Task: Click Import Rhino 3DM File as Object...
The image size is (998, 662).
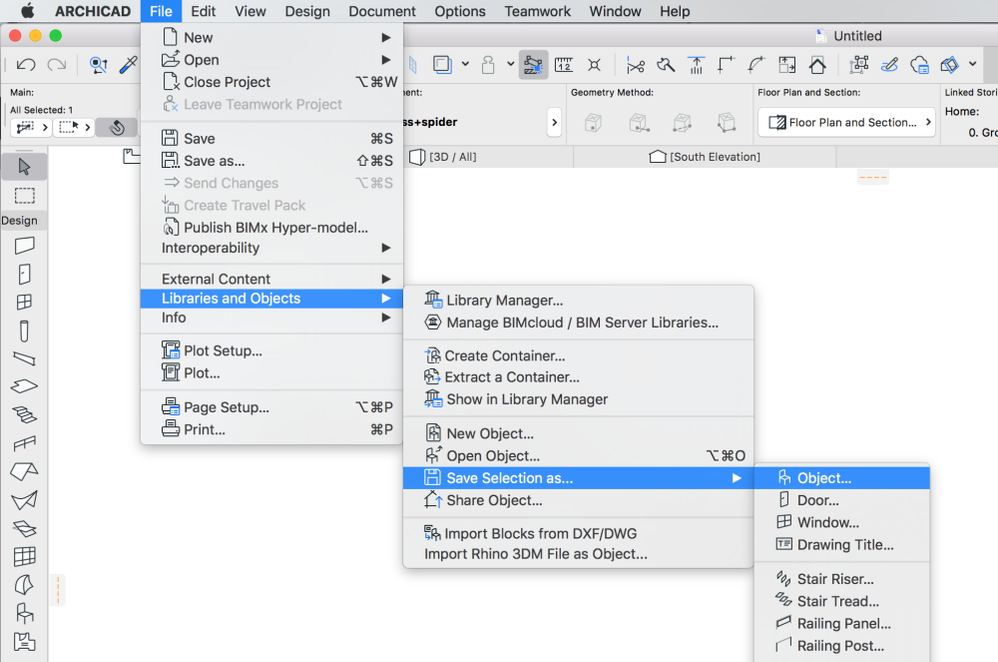Action: tap(578, 554)
